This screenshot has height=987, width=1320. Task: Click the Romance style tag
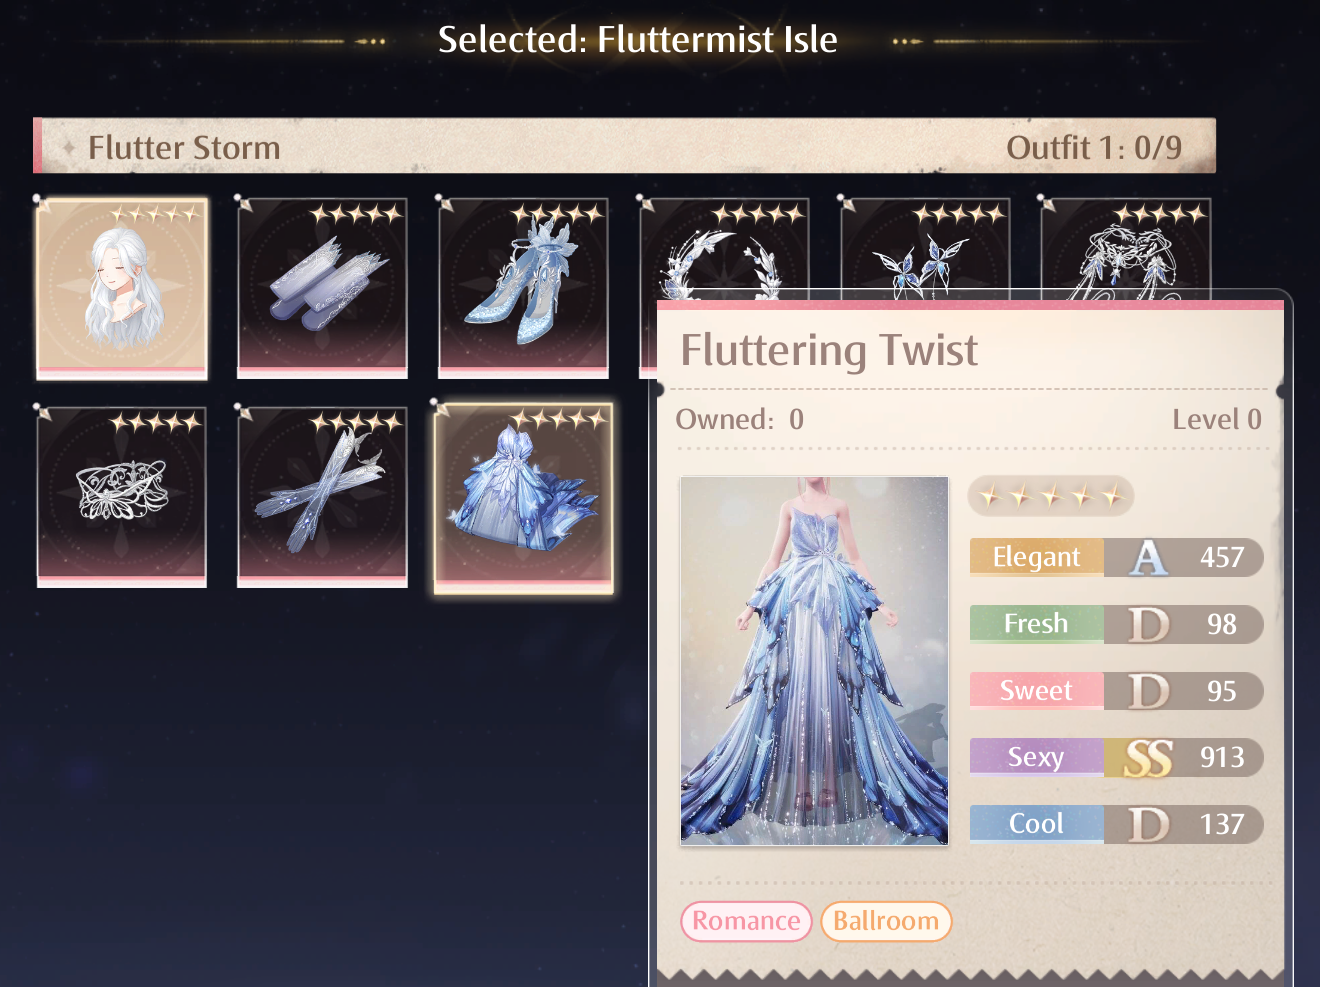[x=746, y=921]
